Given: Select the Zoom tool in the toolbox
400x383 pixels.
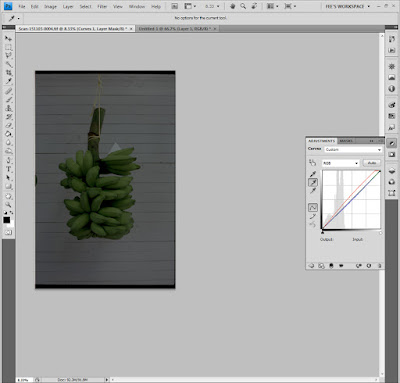Looking at the screenshot, I should (8, 205).
